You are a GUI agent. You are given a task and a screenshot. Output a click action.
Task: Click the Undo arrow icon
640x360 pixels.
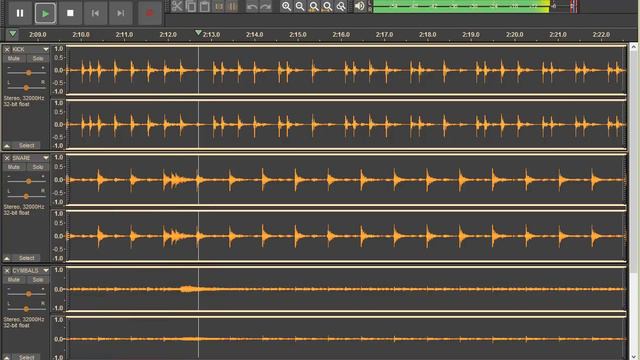coord(252,6)
